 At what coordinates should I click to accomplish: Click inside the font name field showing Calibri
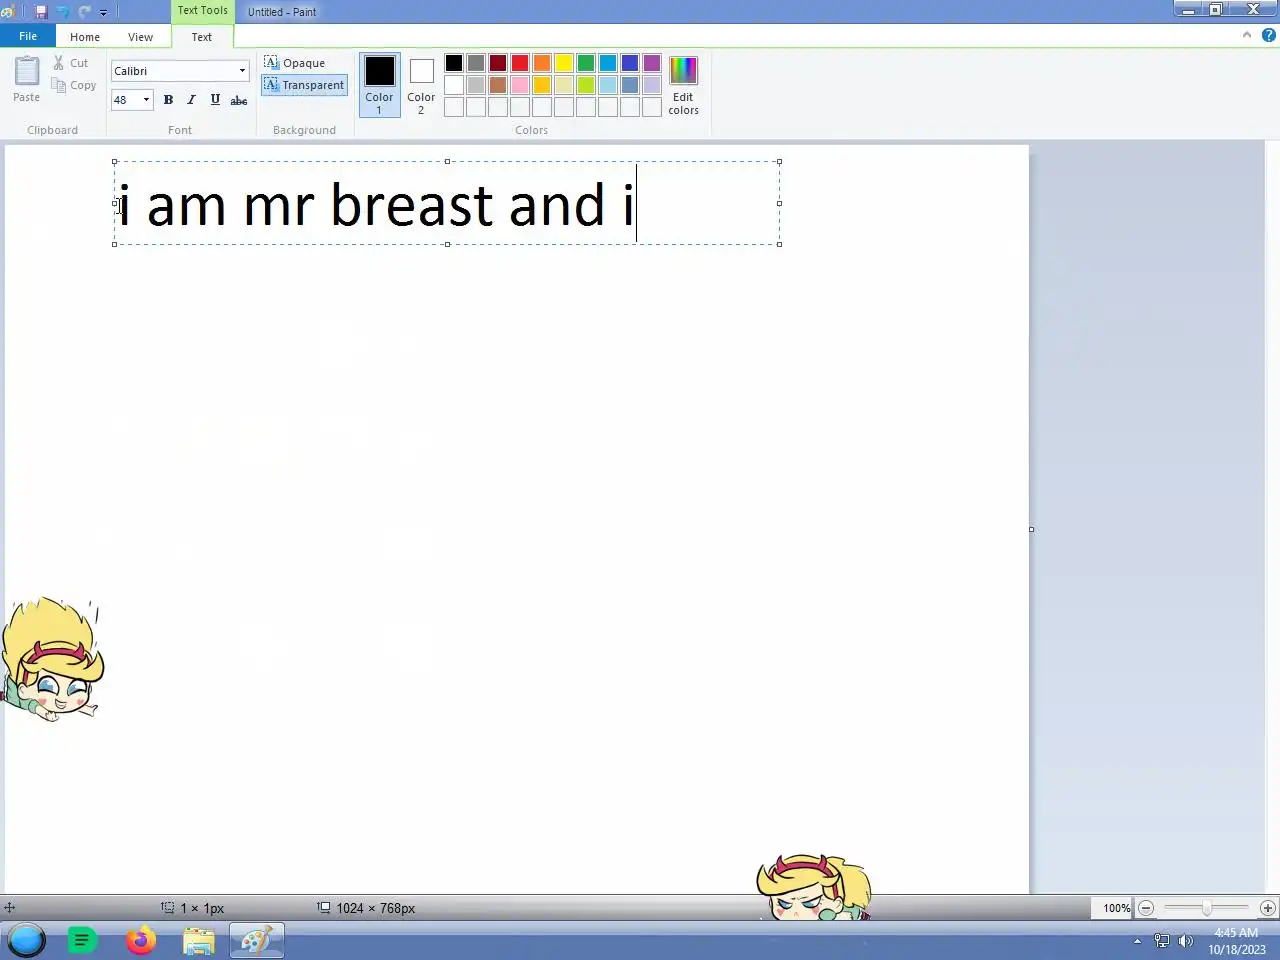click(x=173, y=71)
